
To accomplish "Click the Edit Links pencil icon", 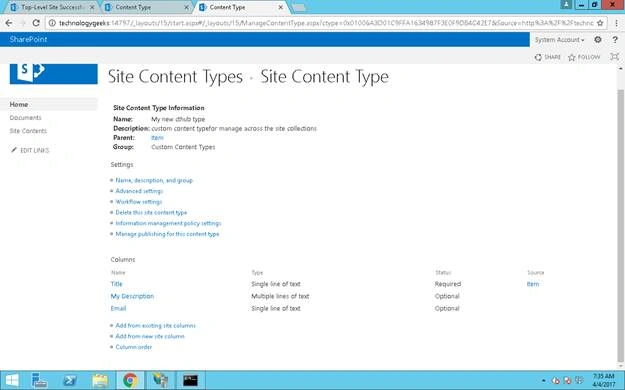I will coord(14,150).
